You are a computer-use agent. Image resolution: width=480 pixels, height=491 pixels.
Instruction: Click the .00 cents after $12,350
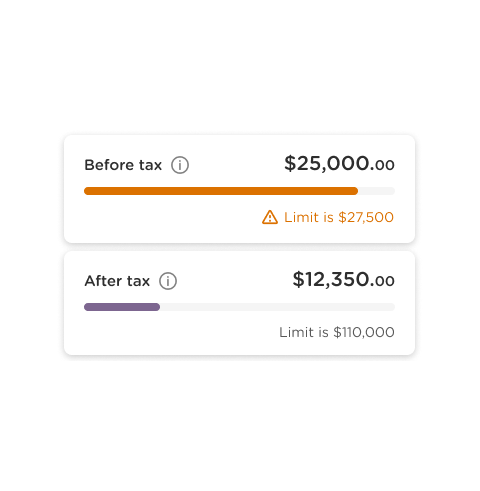382,281
